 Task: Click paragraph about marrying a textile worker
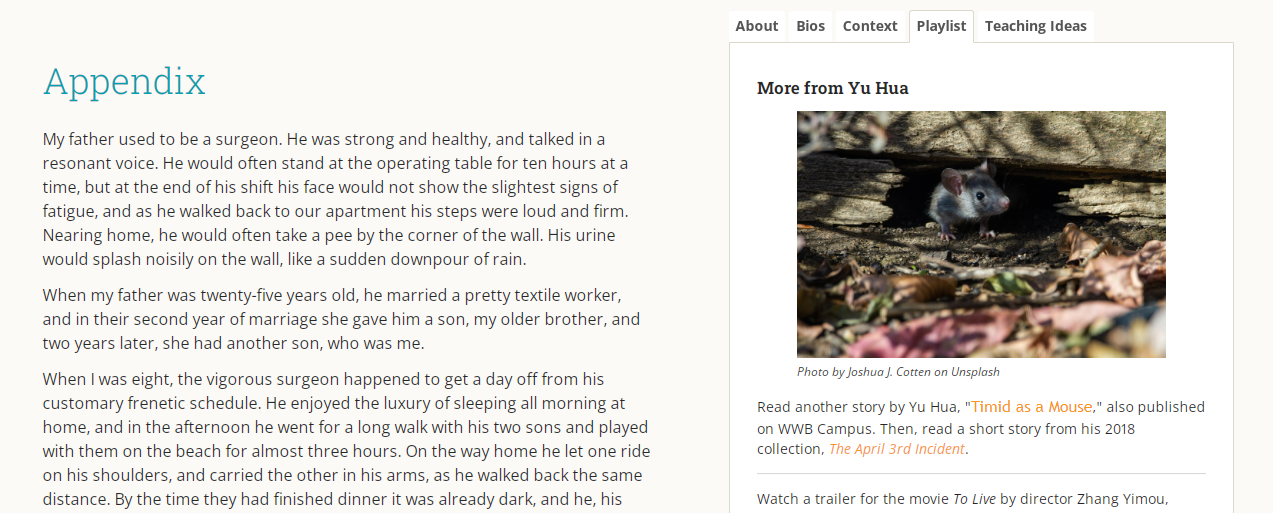341,320
